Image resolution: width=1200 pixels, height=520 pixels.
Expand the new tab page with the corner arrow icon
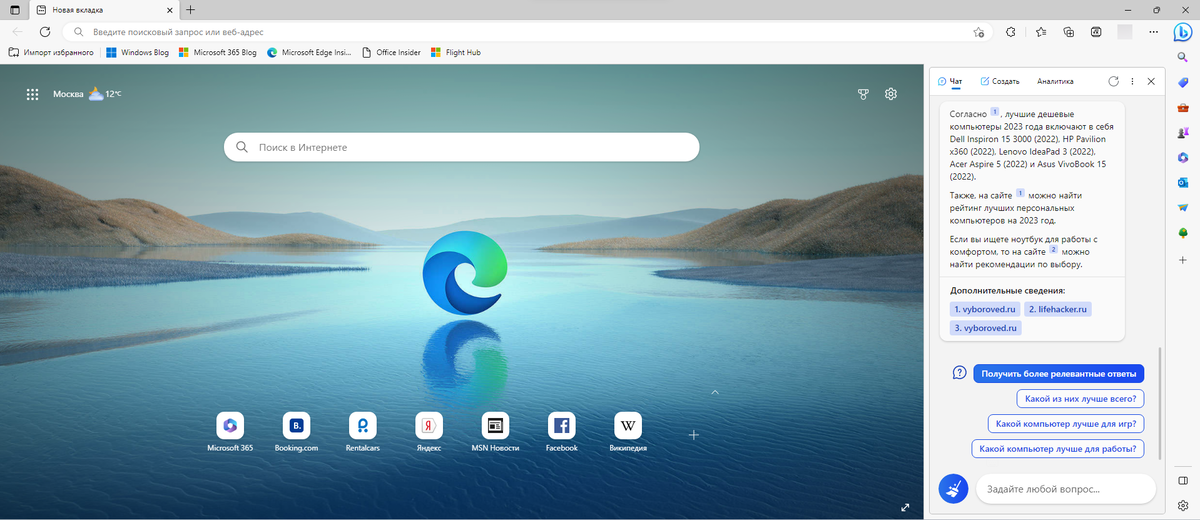pyautogui.click(x=905, y=507)
